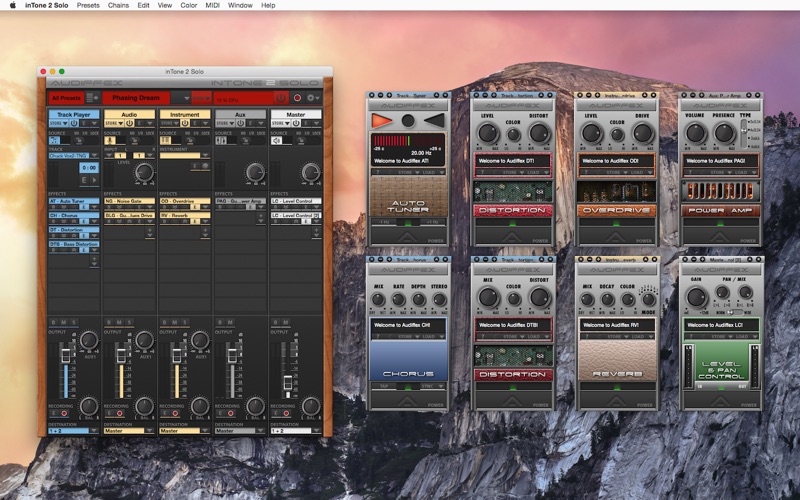Viewport: 800px width, 500px height.
Task: Click the Level knob on the Overdrive pedal
Action: (x=592, y=133)
